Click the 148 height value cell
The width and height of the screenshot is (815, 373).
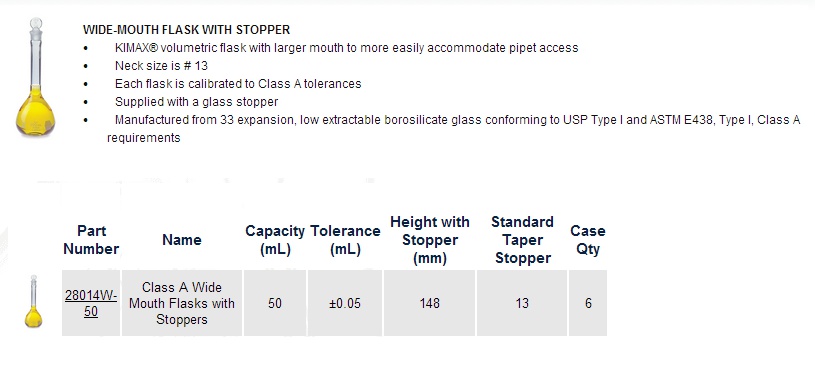click(x=429, y=303)
